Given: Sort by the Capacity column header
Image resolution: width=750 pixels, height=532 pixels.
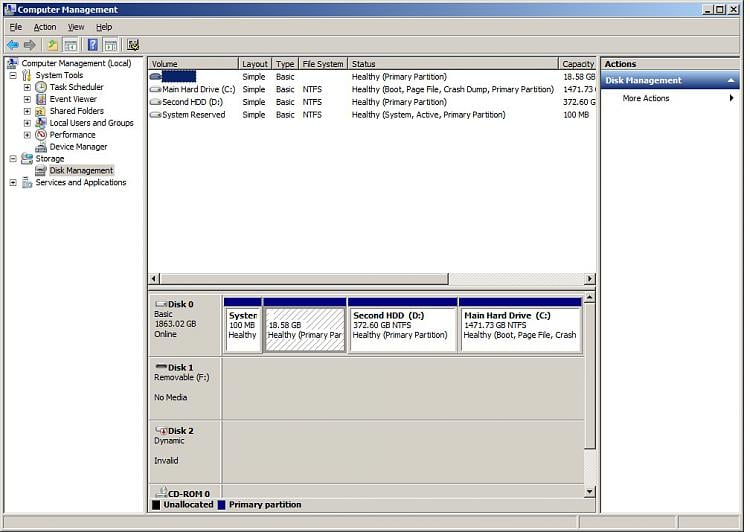Looking at the screenshot, I should click(577, 64).
